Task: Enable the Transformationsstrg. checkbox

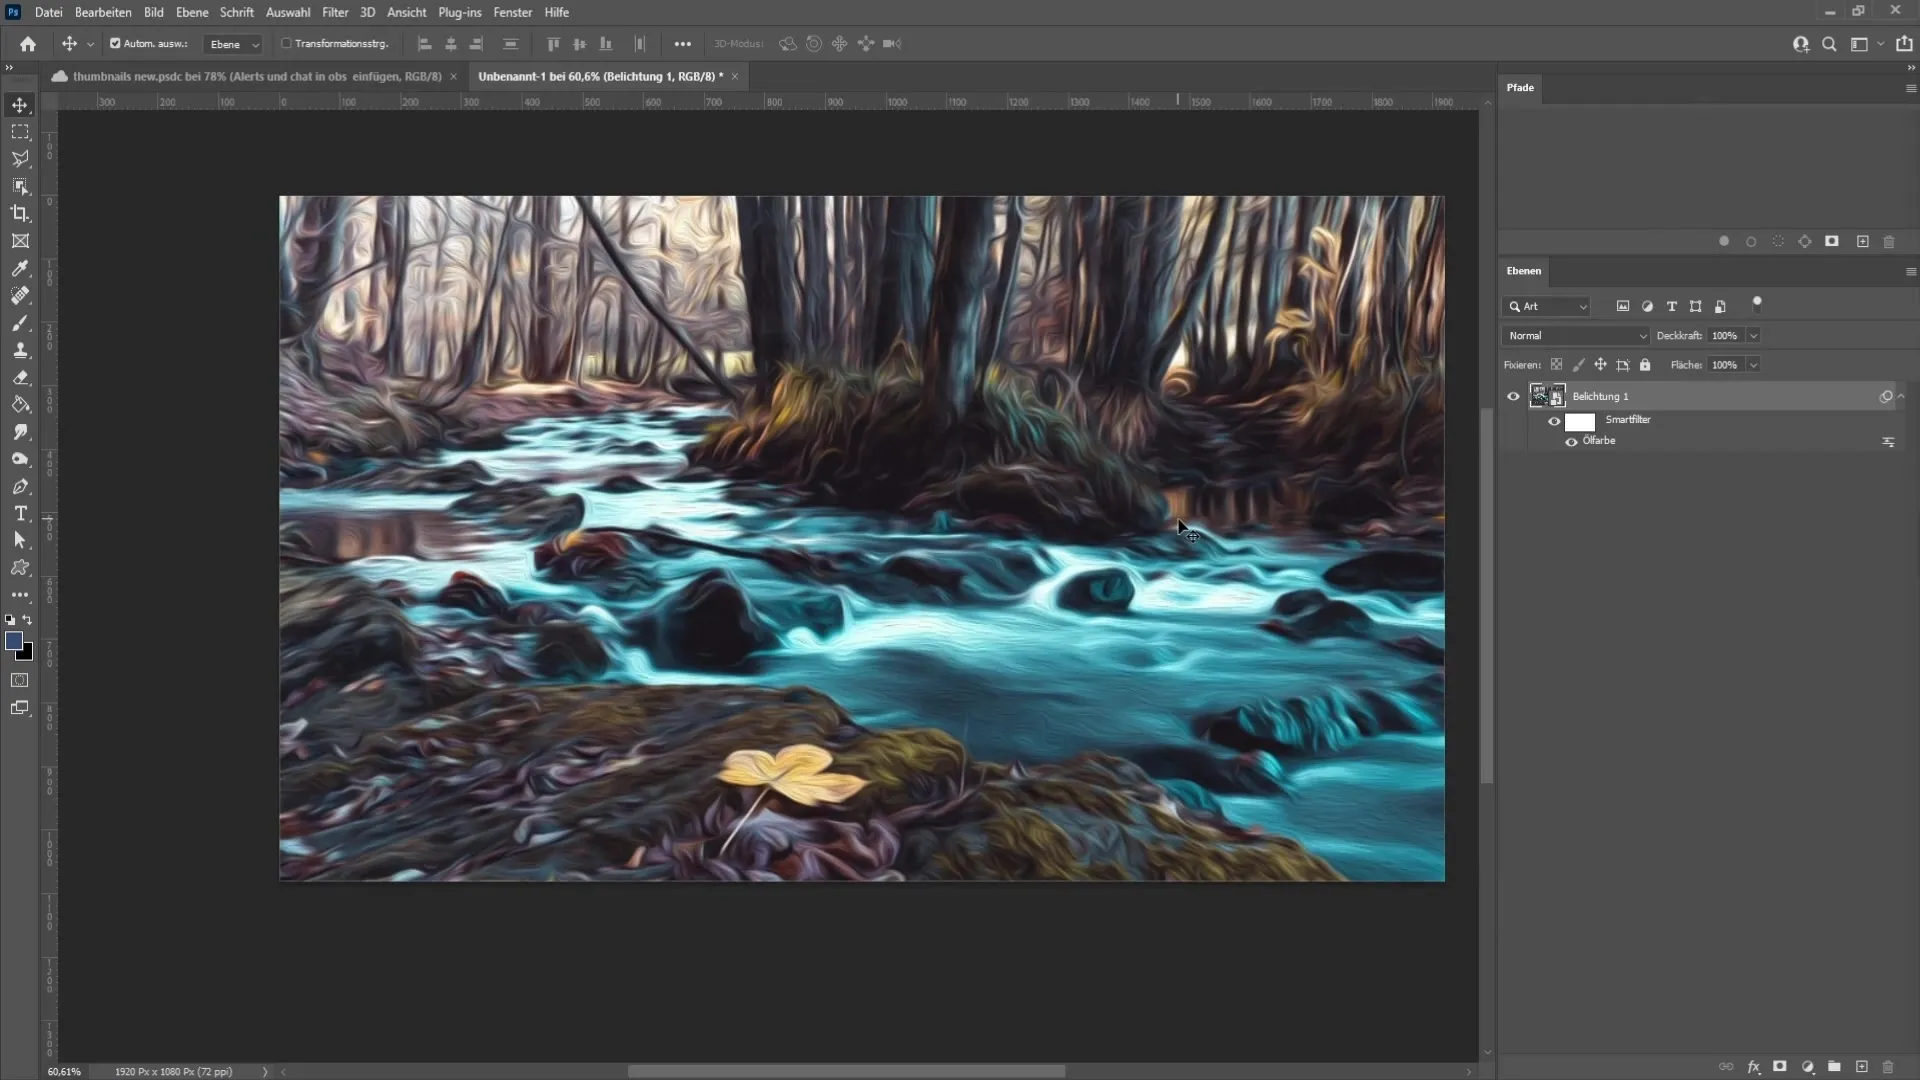Action: [x=286, y=44]
